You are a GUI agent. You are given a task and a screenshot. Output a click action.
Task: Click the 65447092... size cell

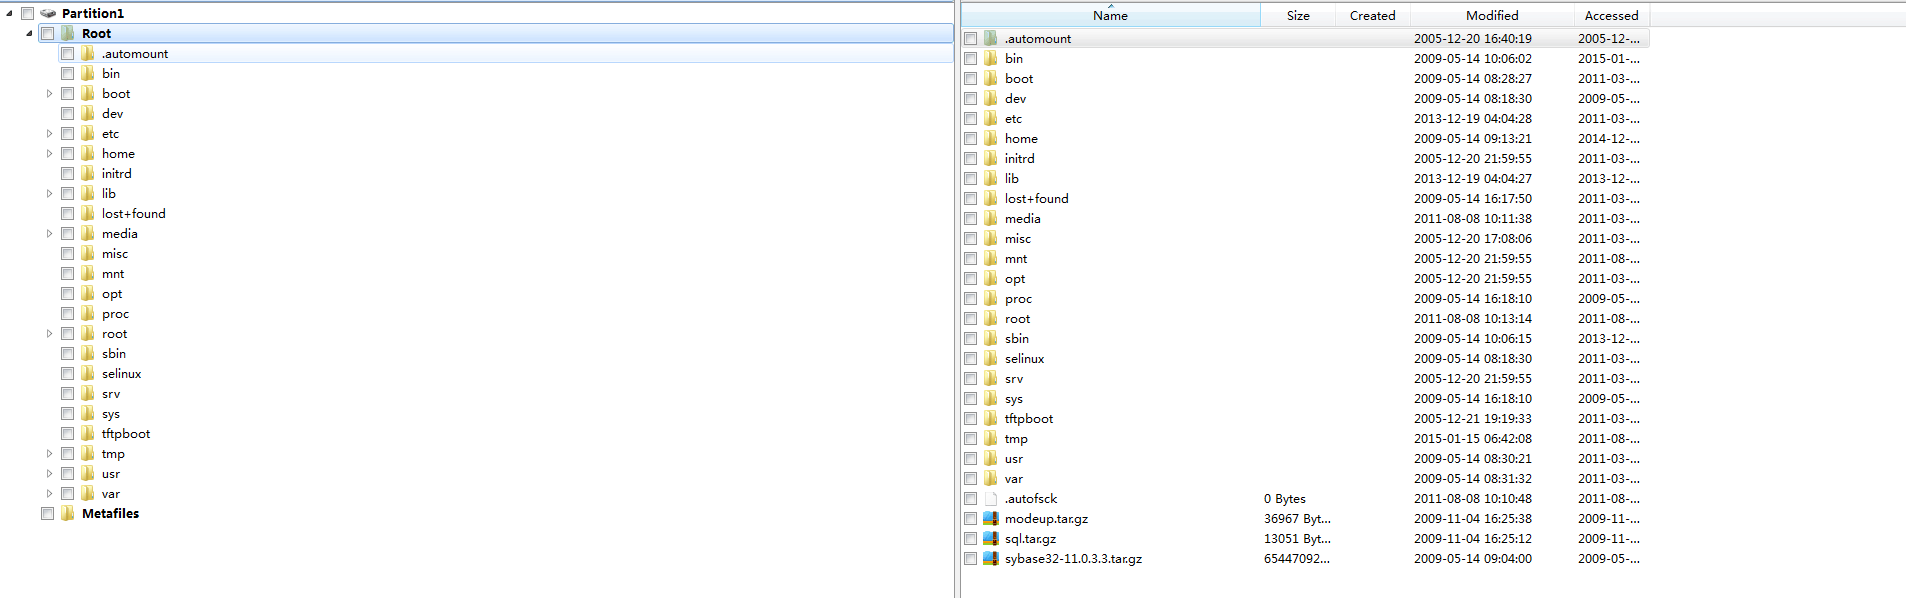[1297, 558]
